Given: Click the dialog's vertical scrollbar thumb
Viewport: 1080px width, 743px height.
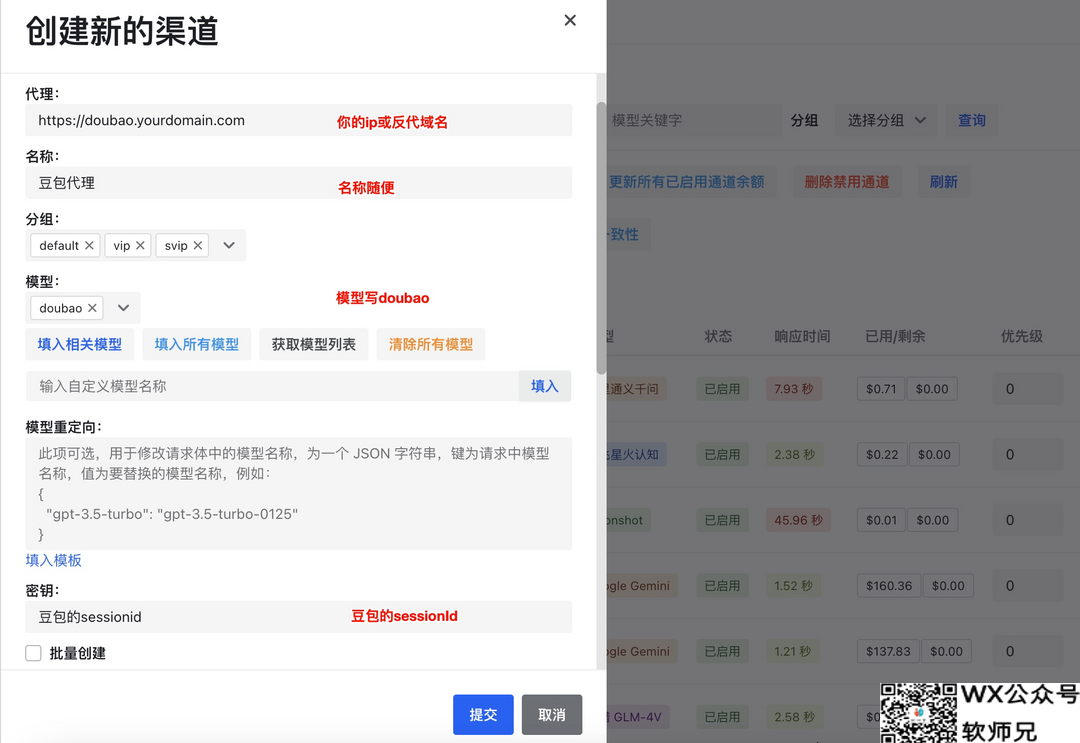Looking at the screenshot, I should coord(601,238).
